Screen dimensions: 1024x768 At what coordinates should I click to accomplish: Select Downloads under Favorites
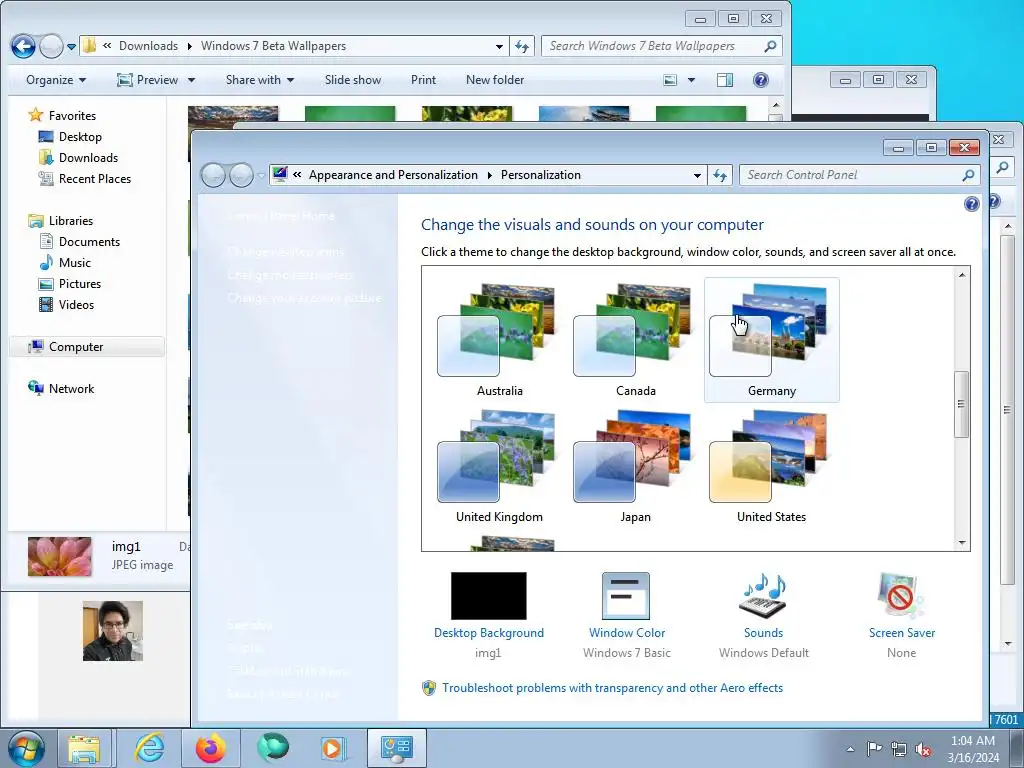pyautogui.click(x=88, y=157)
